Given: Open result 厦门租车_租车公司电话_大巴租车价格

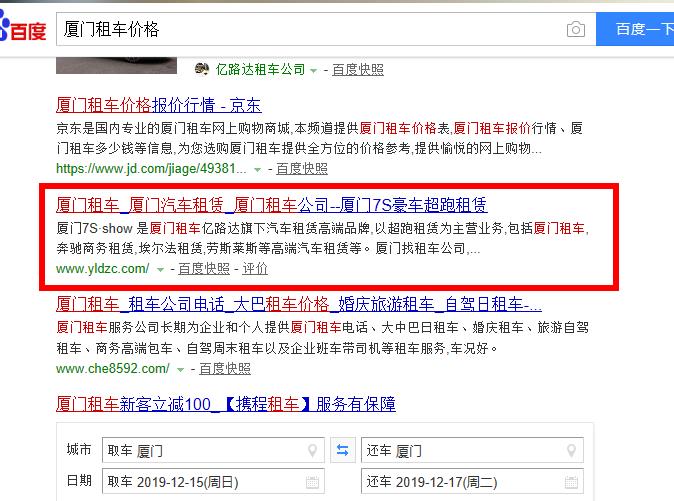Looking at the screenshot, I should click(299, 304).
